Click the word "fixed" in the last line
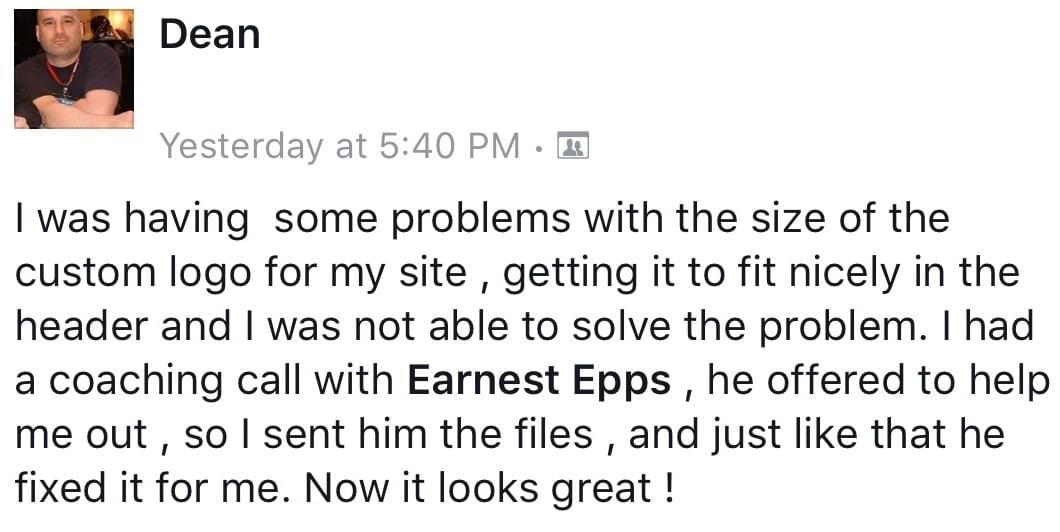 coord(60,488)
